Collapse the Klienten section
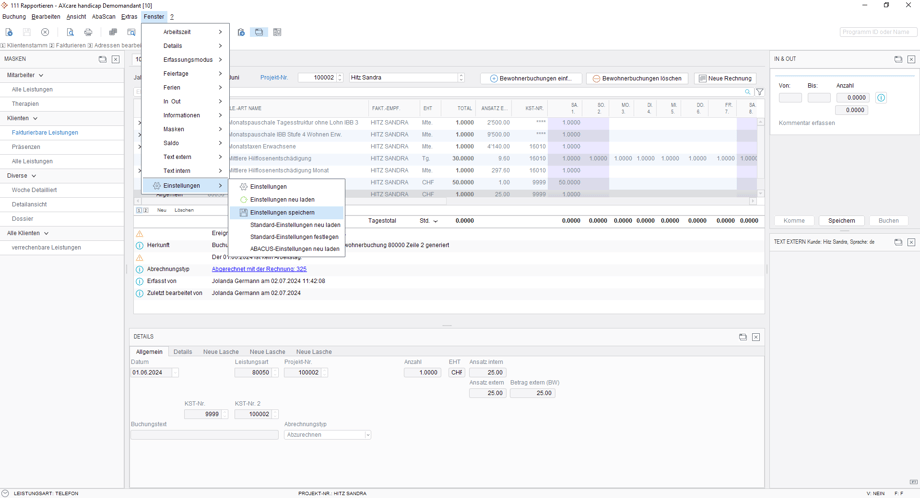920x498 pixels. coord(35,118)
